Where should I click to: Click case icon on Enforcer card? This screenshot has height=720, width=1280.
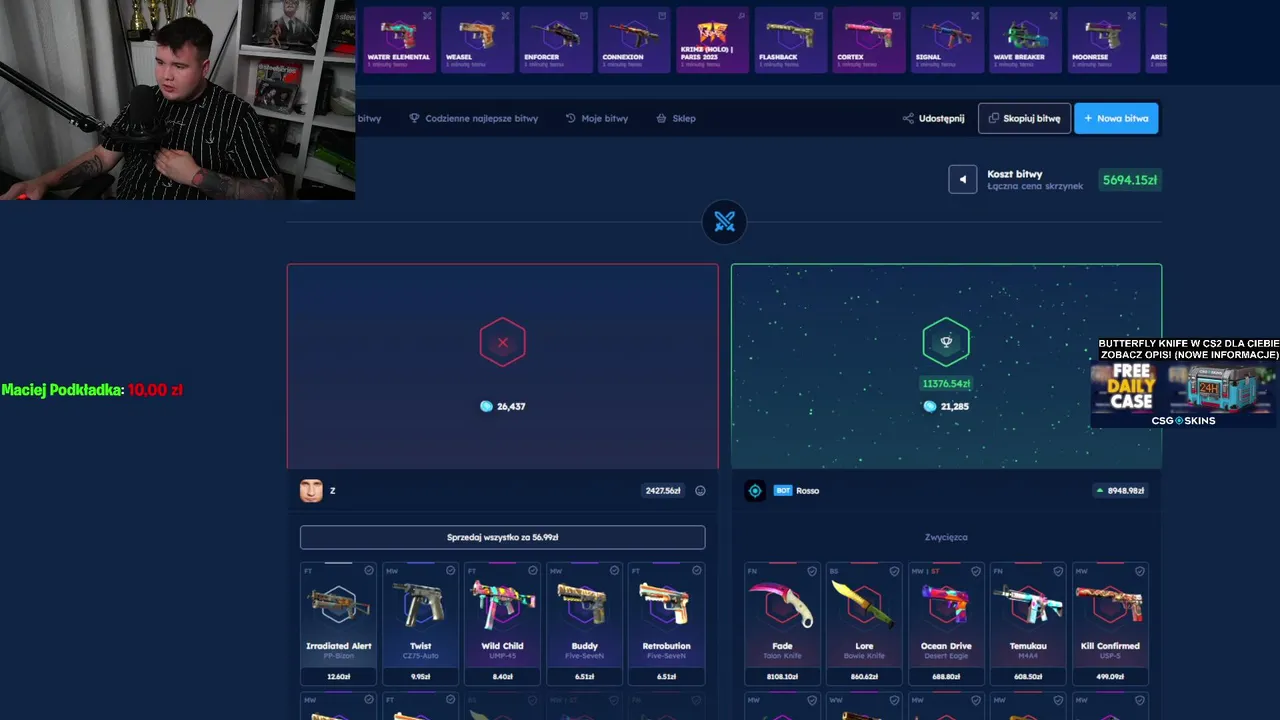tap(583, 16)
